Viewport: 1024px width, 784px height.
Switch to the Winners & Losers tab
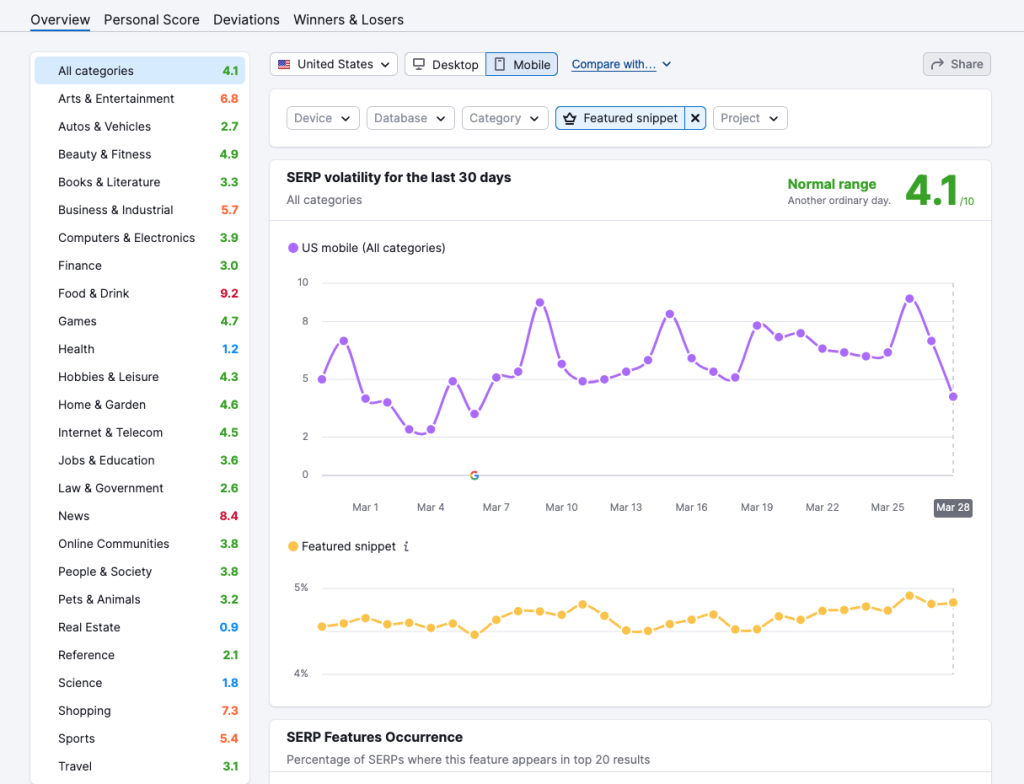[x=348, y=19]
